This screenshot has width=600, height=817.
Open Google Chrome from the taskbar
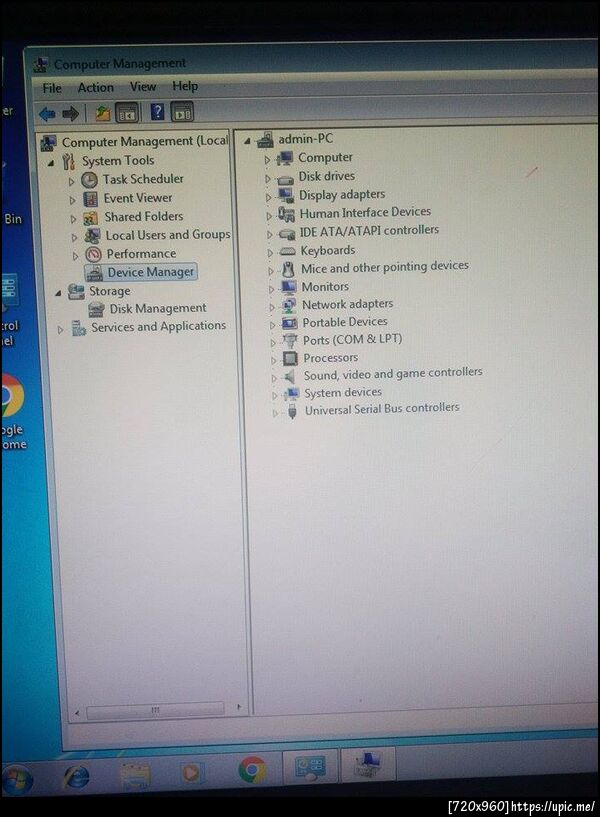click(252, 770)
